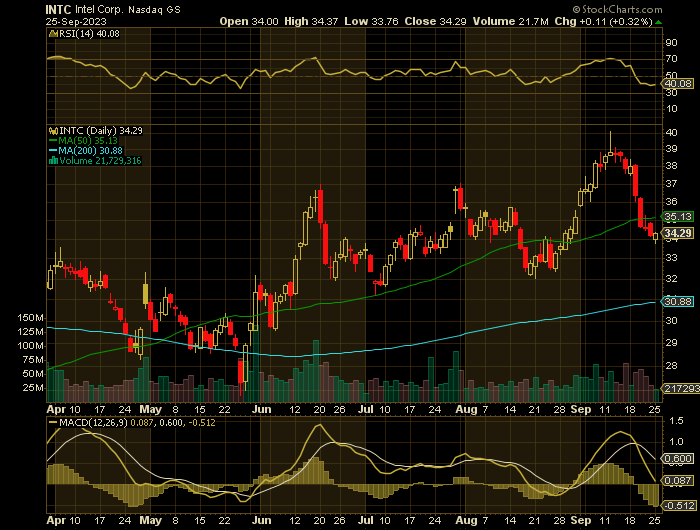
Task: Click the 35.13 green tag on price axis
Action: (x=678, y=217)
